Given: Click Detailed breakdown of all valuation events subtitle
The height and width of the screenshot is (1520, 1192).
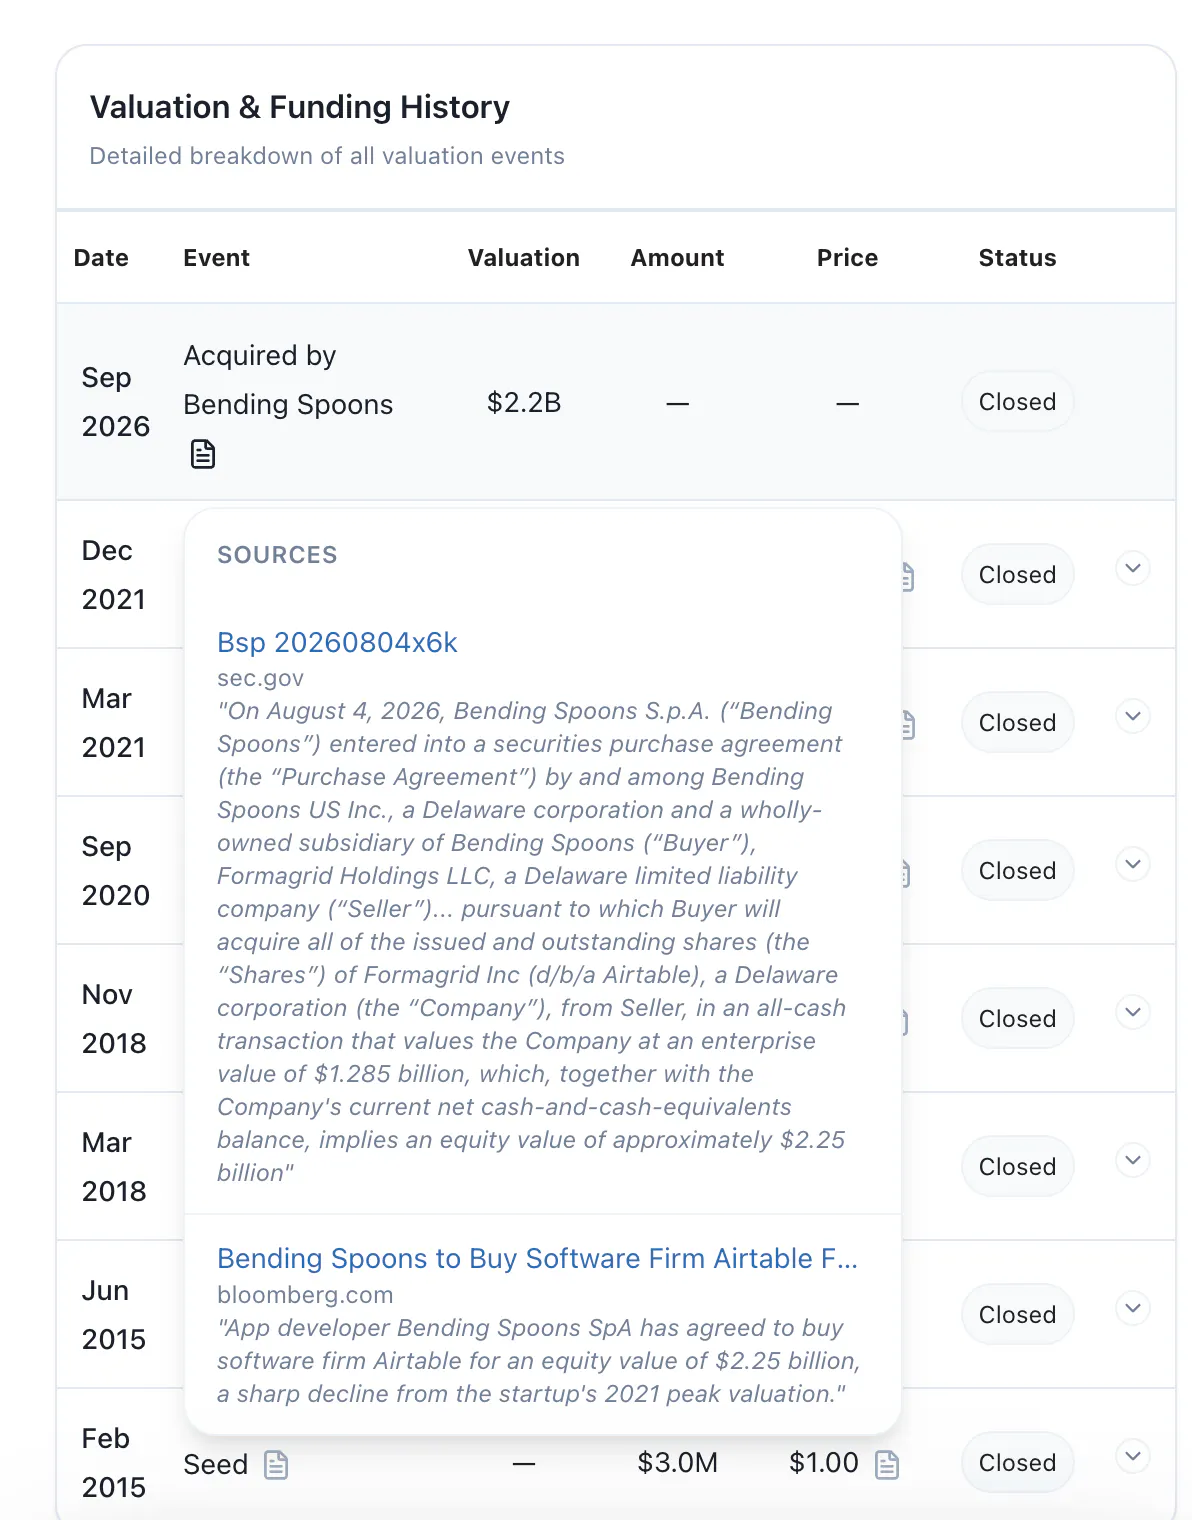Looking at the screenshot, I should pos(327,156).
